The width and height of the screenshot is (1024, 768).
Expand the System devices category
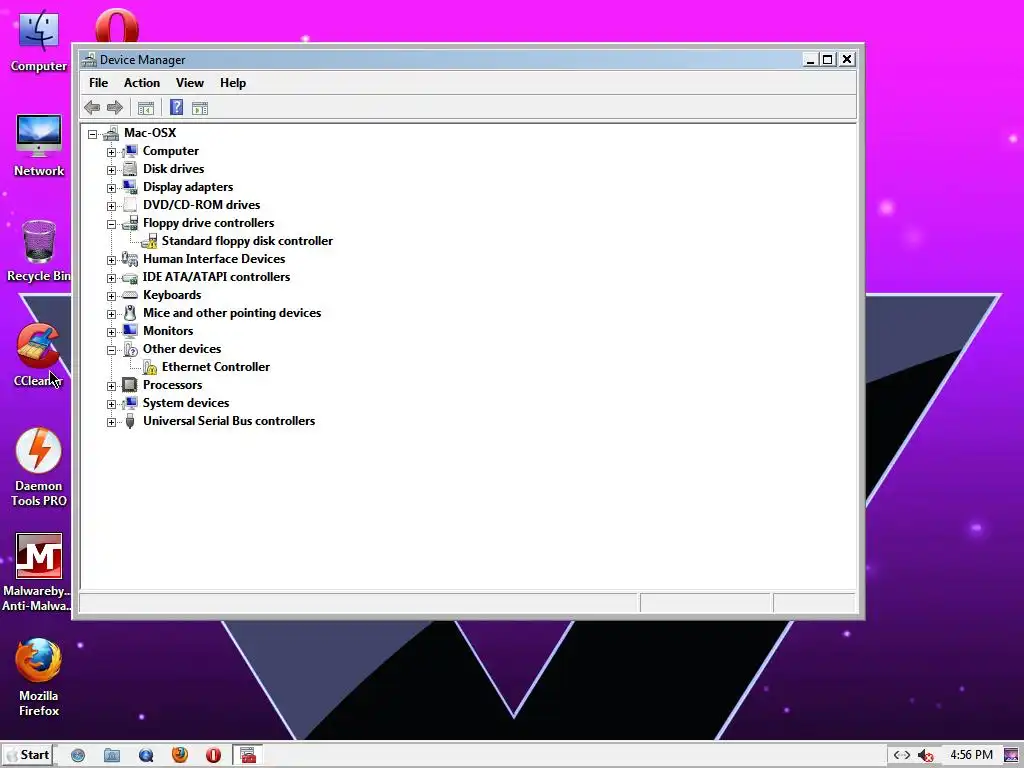coord(112,404)
